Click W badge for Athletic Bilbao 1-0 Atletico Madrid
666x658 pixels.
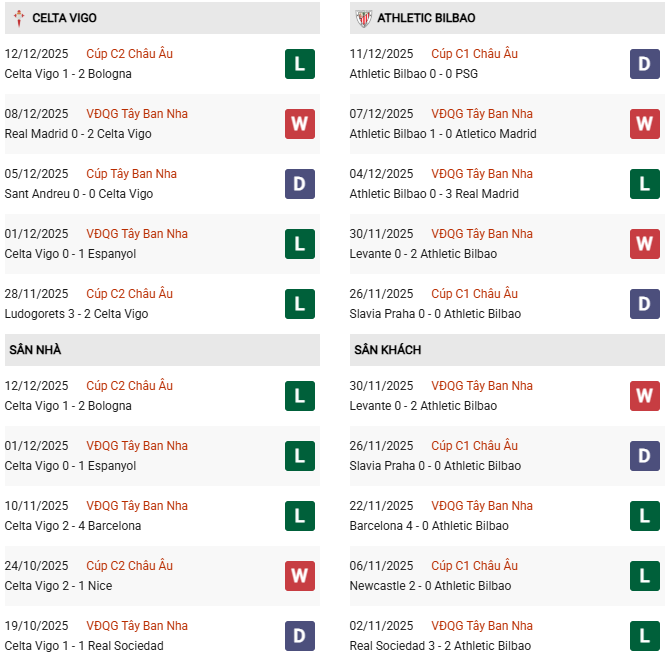pos(645,124)
